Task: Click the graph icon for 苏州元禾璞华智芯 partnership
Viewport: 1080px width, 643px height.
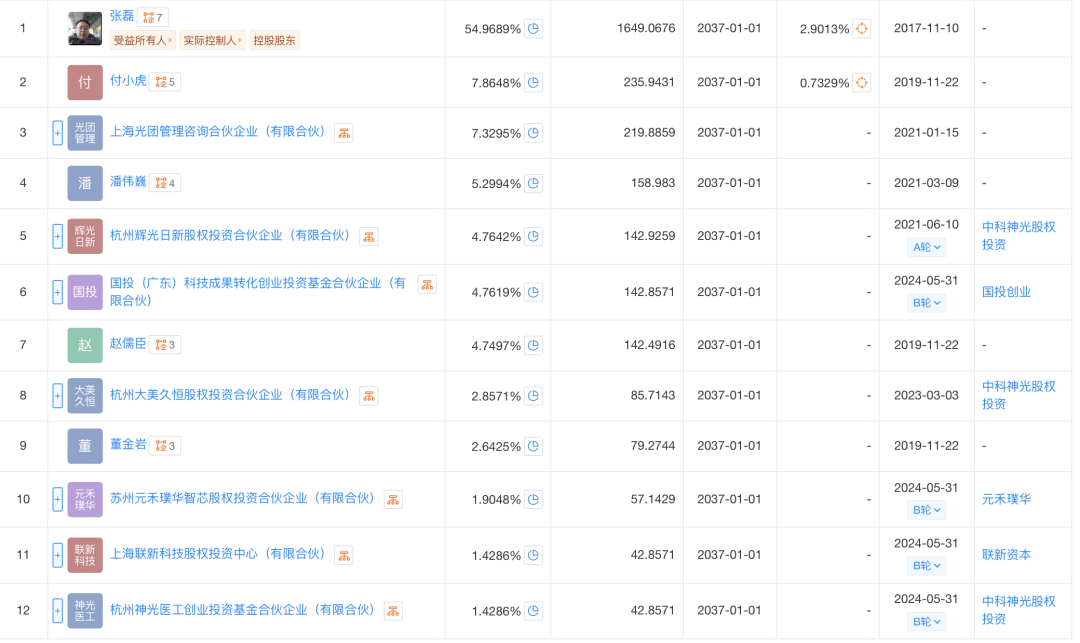Action: pyautogui.click(x=393, y=498)
